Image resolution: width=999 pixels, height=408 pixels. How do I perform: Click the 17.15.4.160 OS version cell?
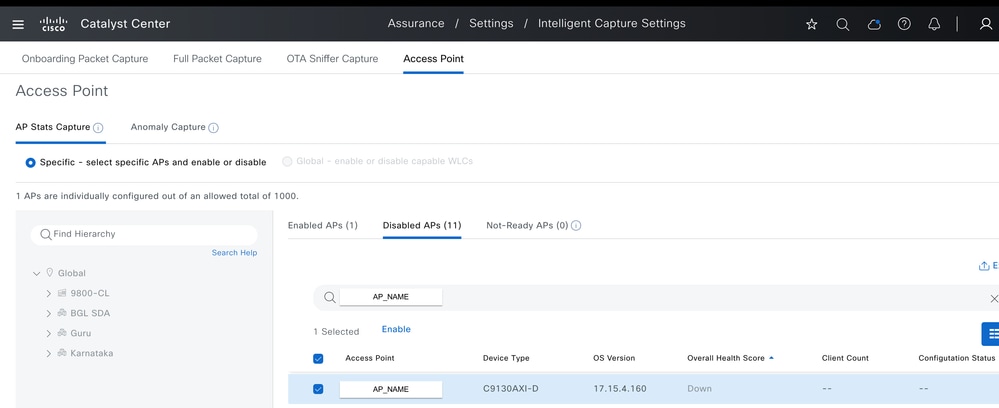coord(618,388)
